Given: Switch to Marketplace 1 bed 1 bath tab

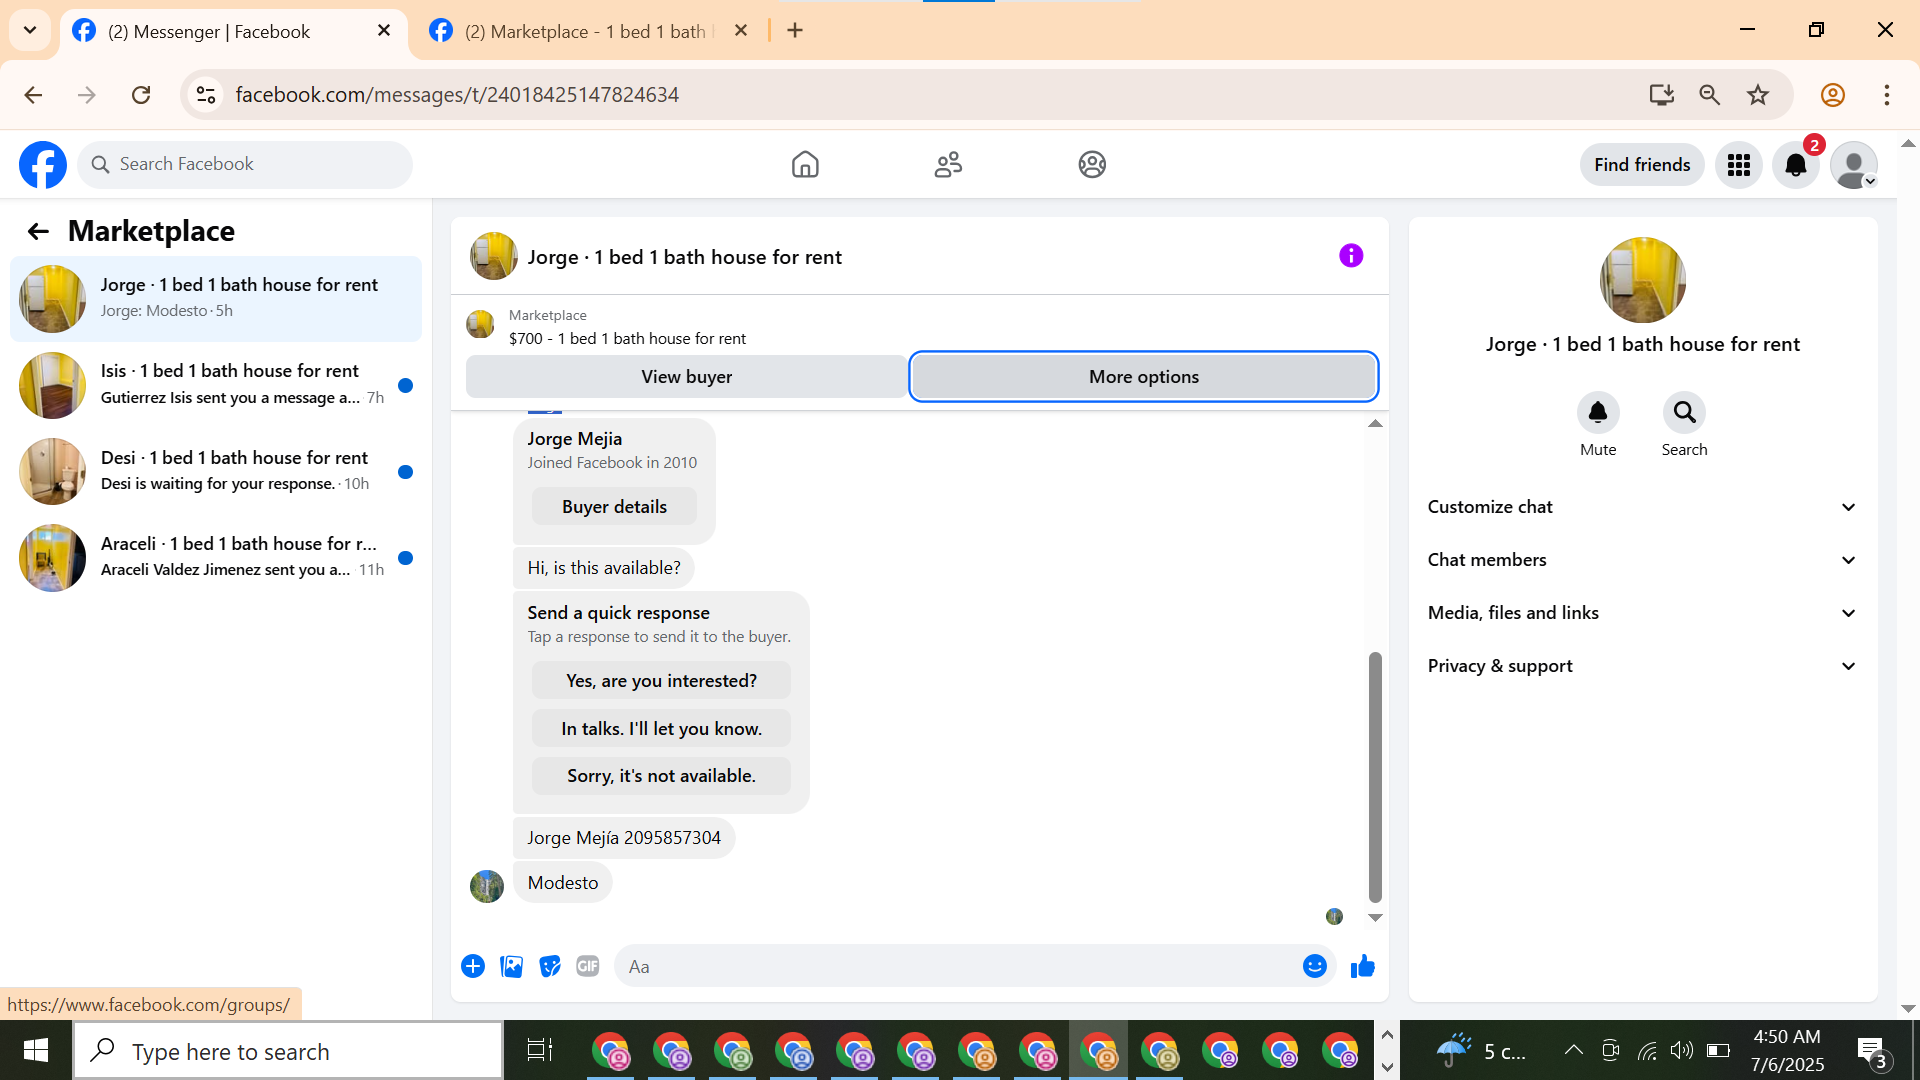Looking at the screenshot, I should click(x=590, y=32).
